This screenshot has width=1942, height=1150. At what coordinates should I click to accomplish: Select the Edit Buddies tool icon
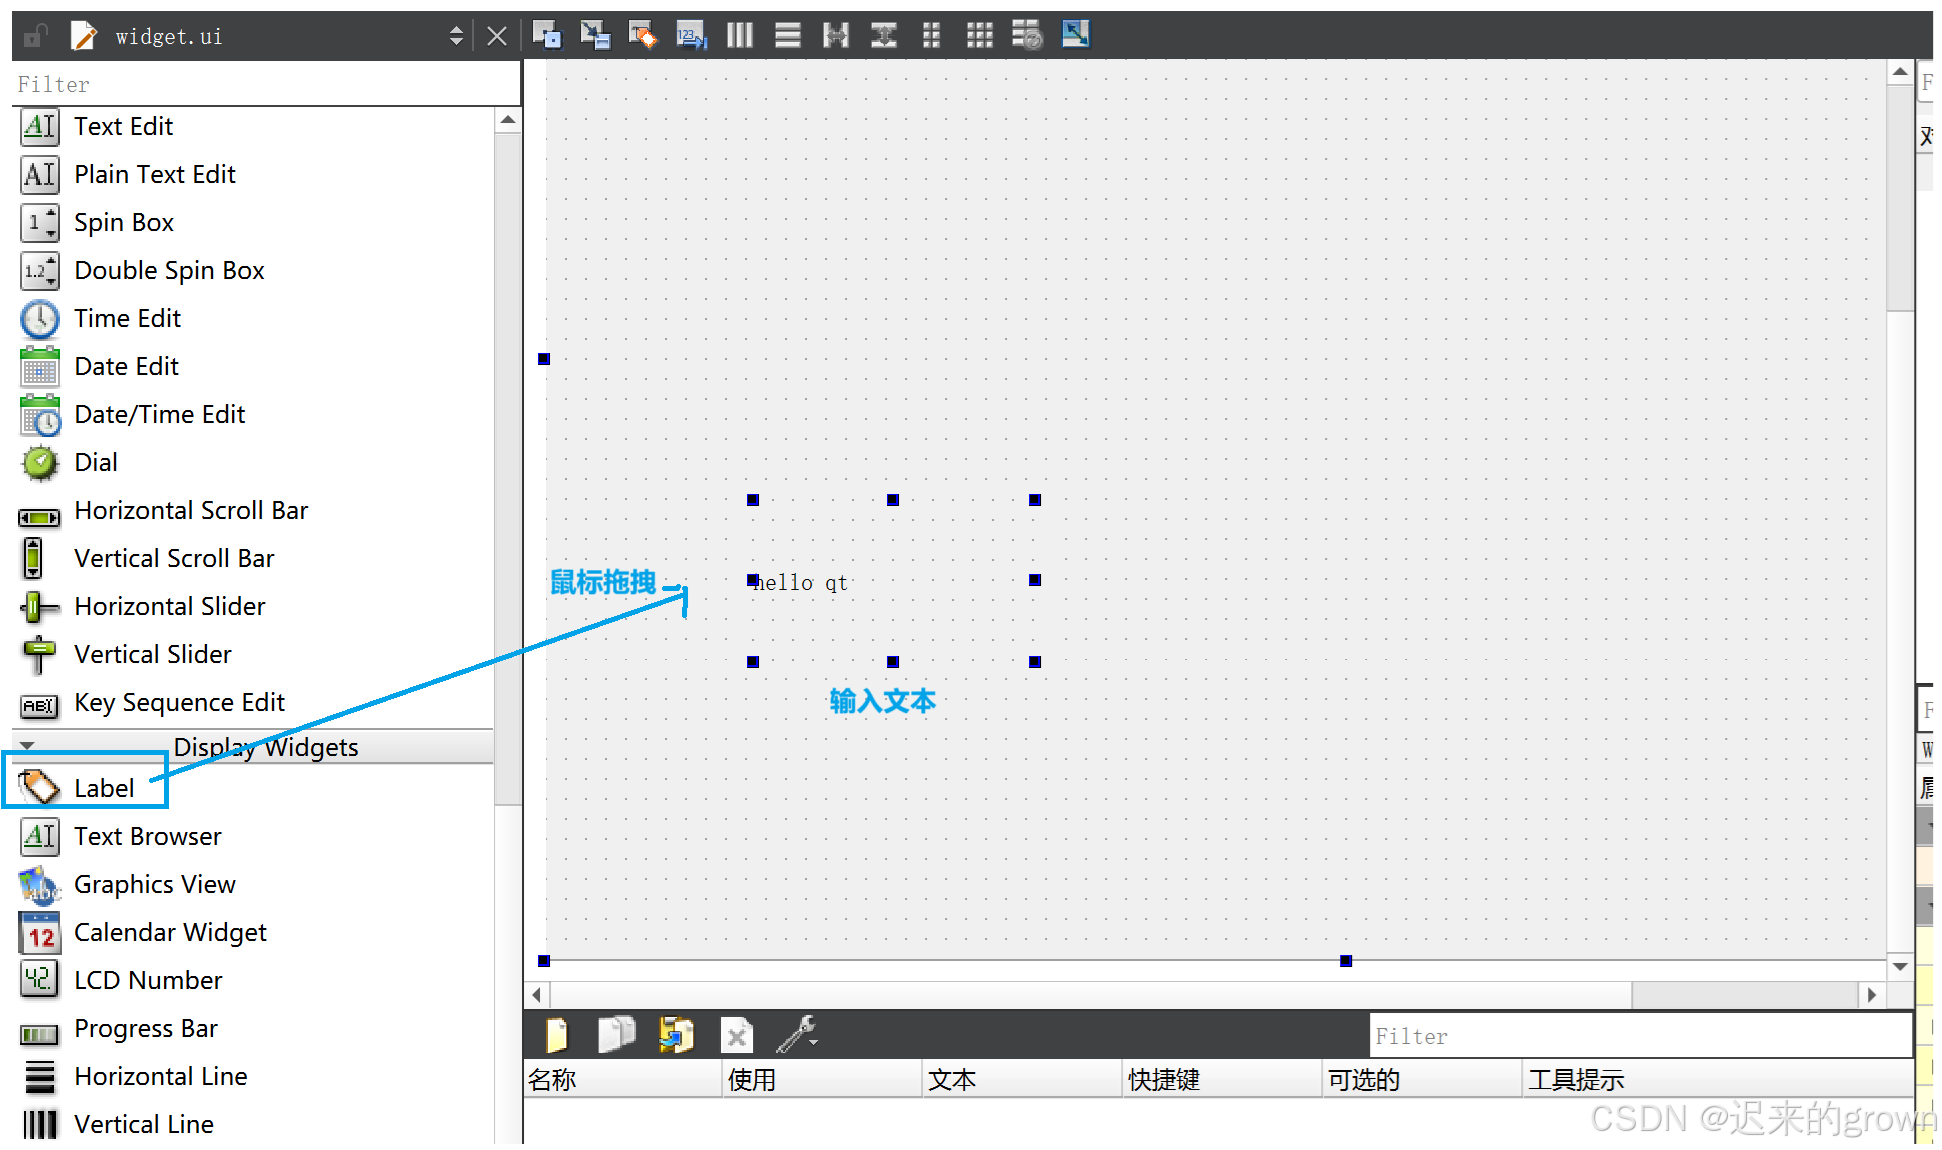click(x=642, y=35)
